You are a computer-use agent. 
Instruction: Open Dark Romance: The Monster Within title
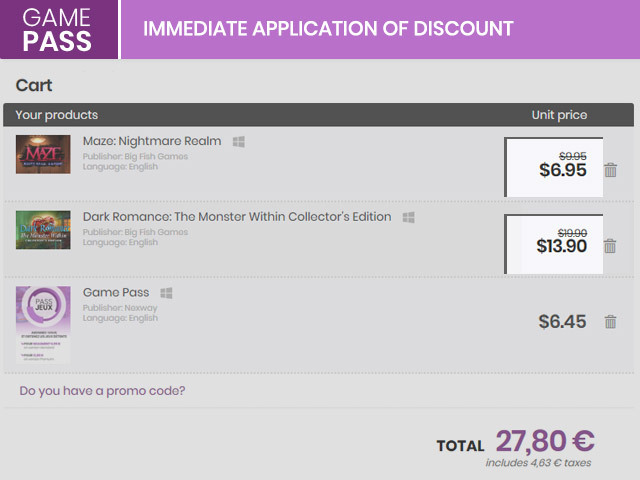click(x=237, y=216)
